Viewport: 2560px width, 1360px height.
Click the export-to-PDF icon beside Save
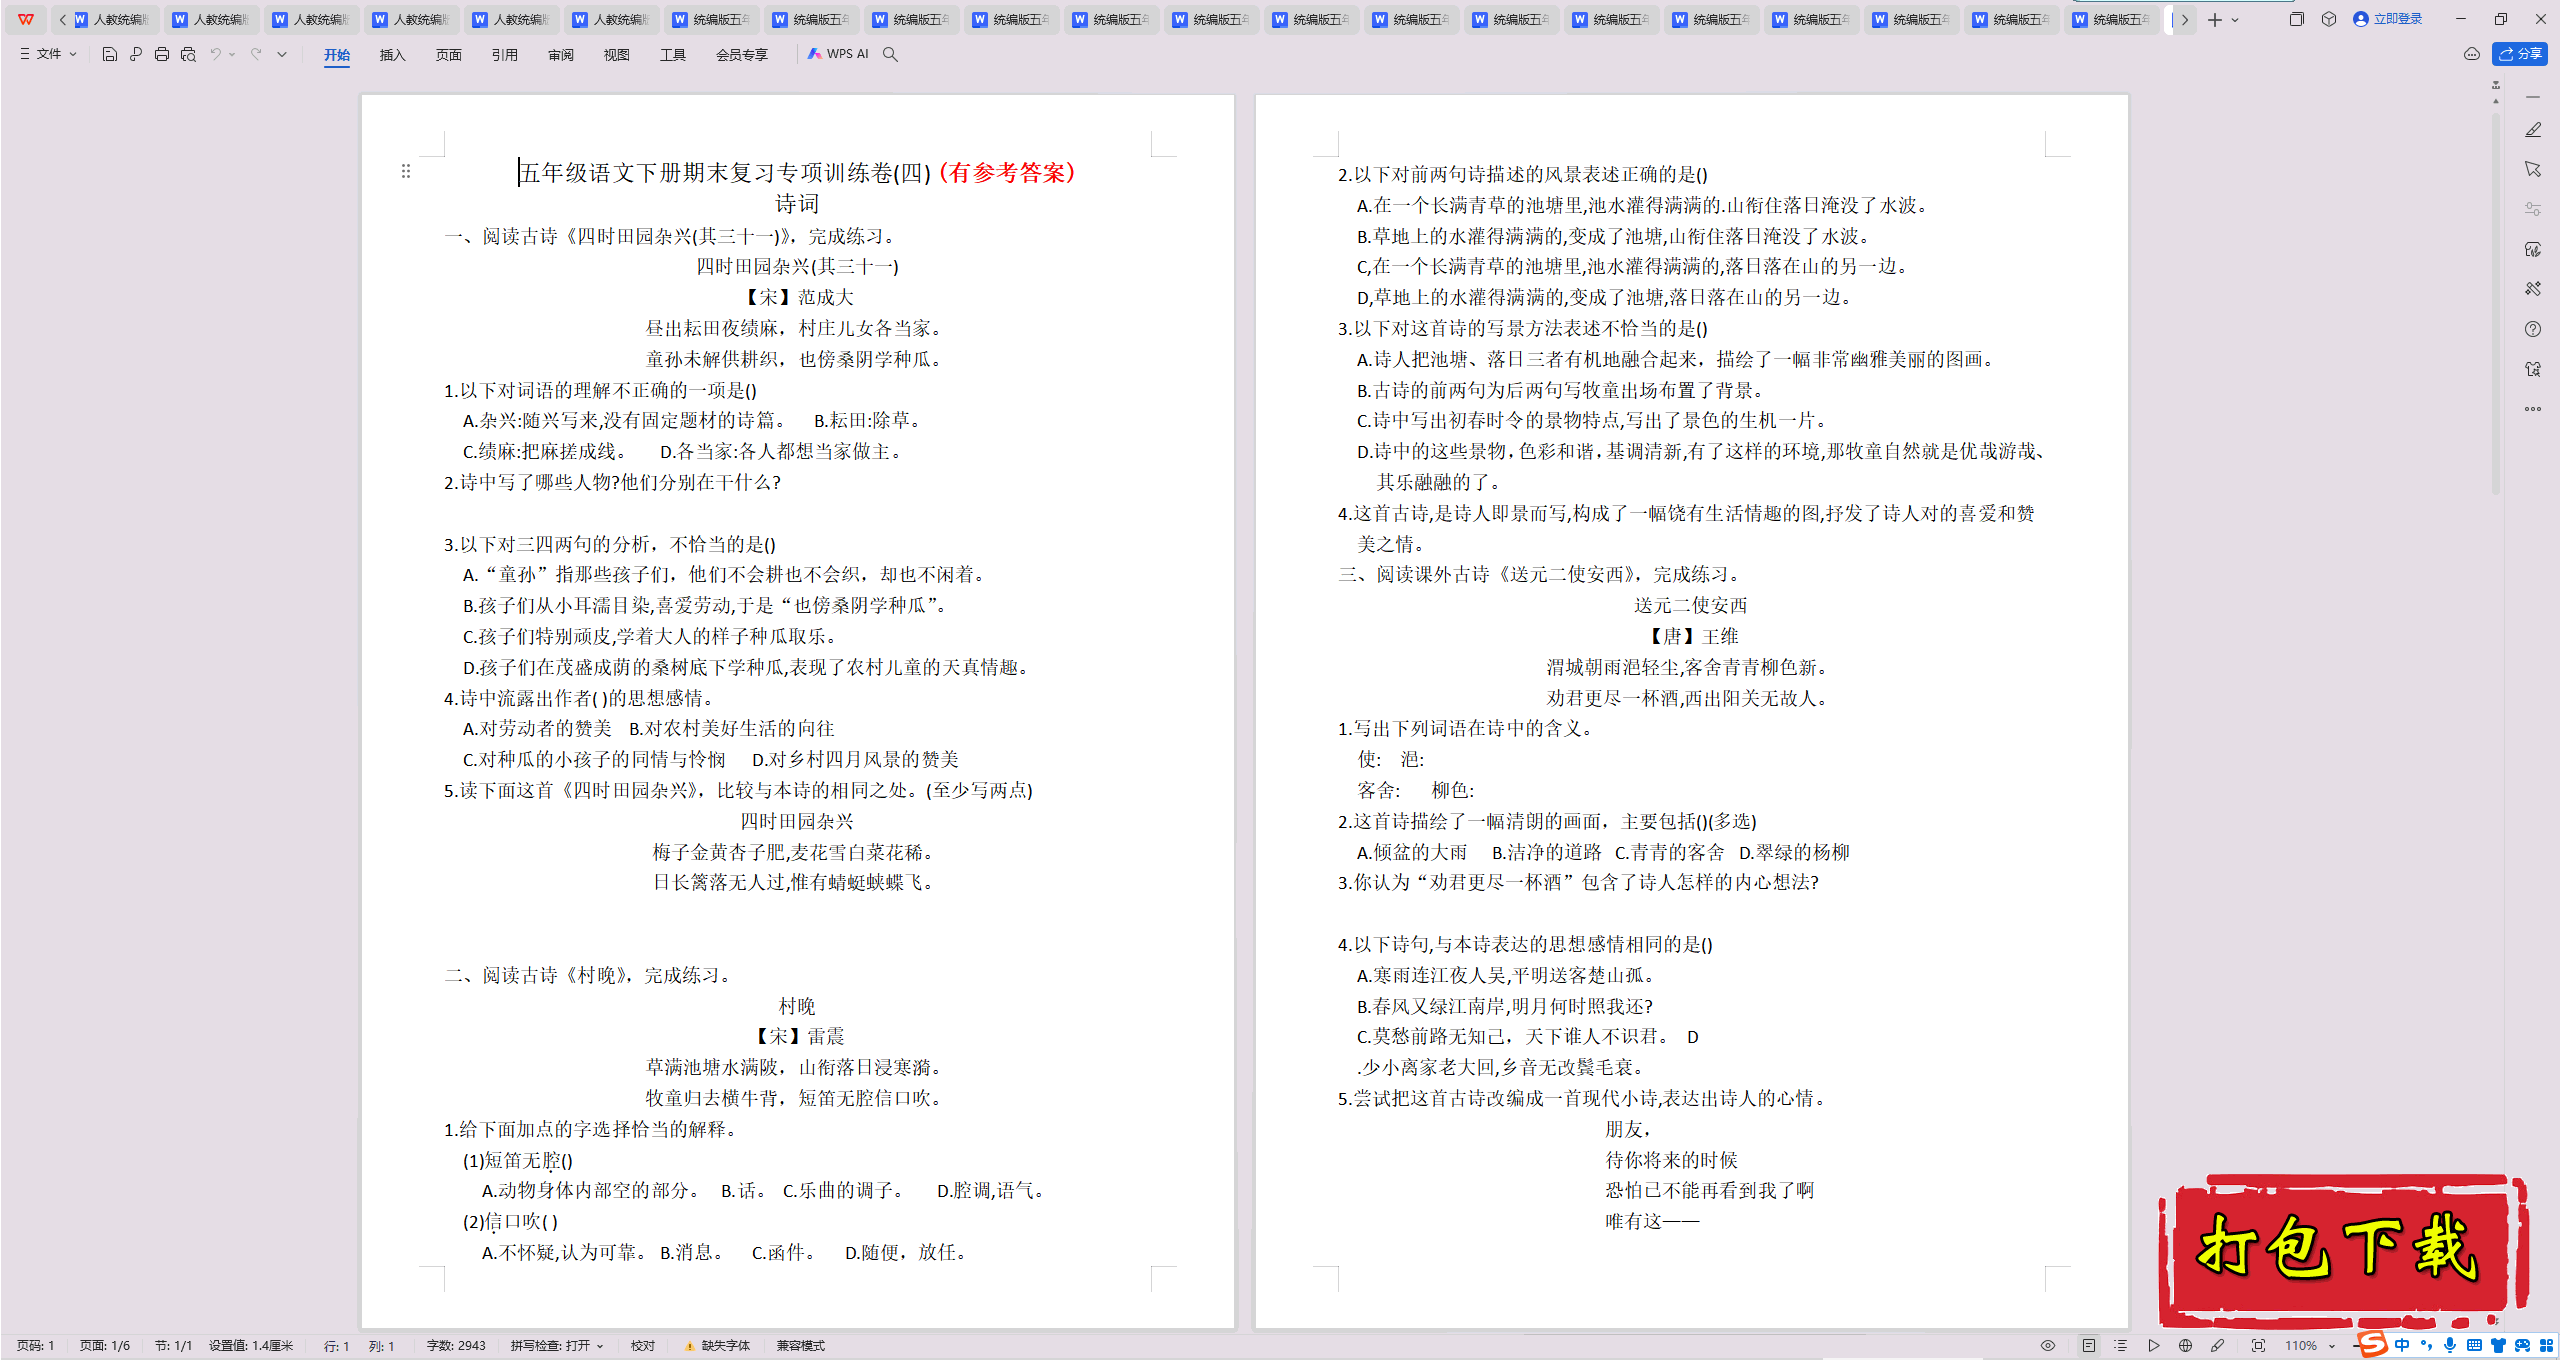click(x=136, y=54)
